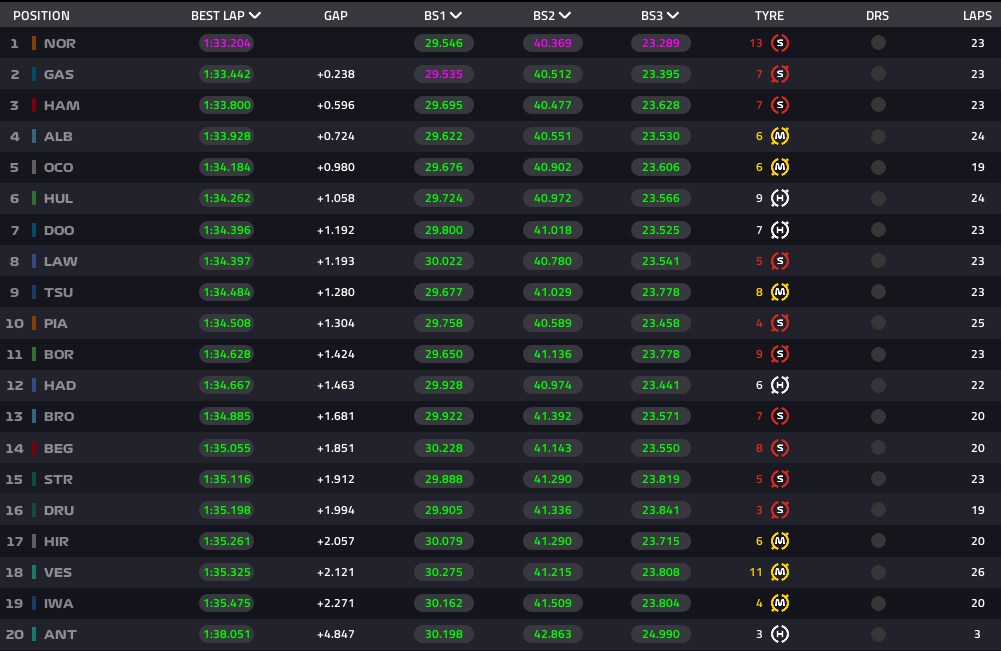Click LAW's soft tyre icon
1001x651 pixels.
(779, 261)
